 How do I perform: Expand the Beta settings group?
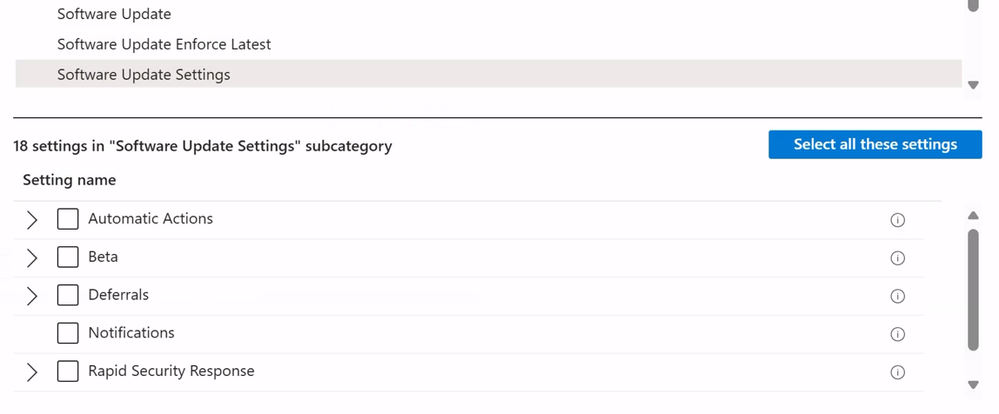click(32, 258)
